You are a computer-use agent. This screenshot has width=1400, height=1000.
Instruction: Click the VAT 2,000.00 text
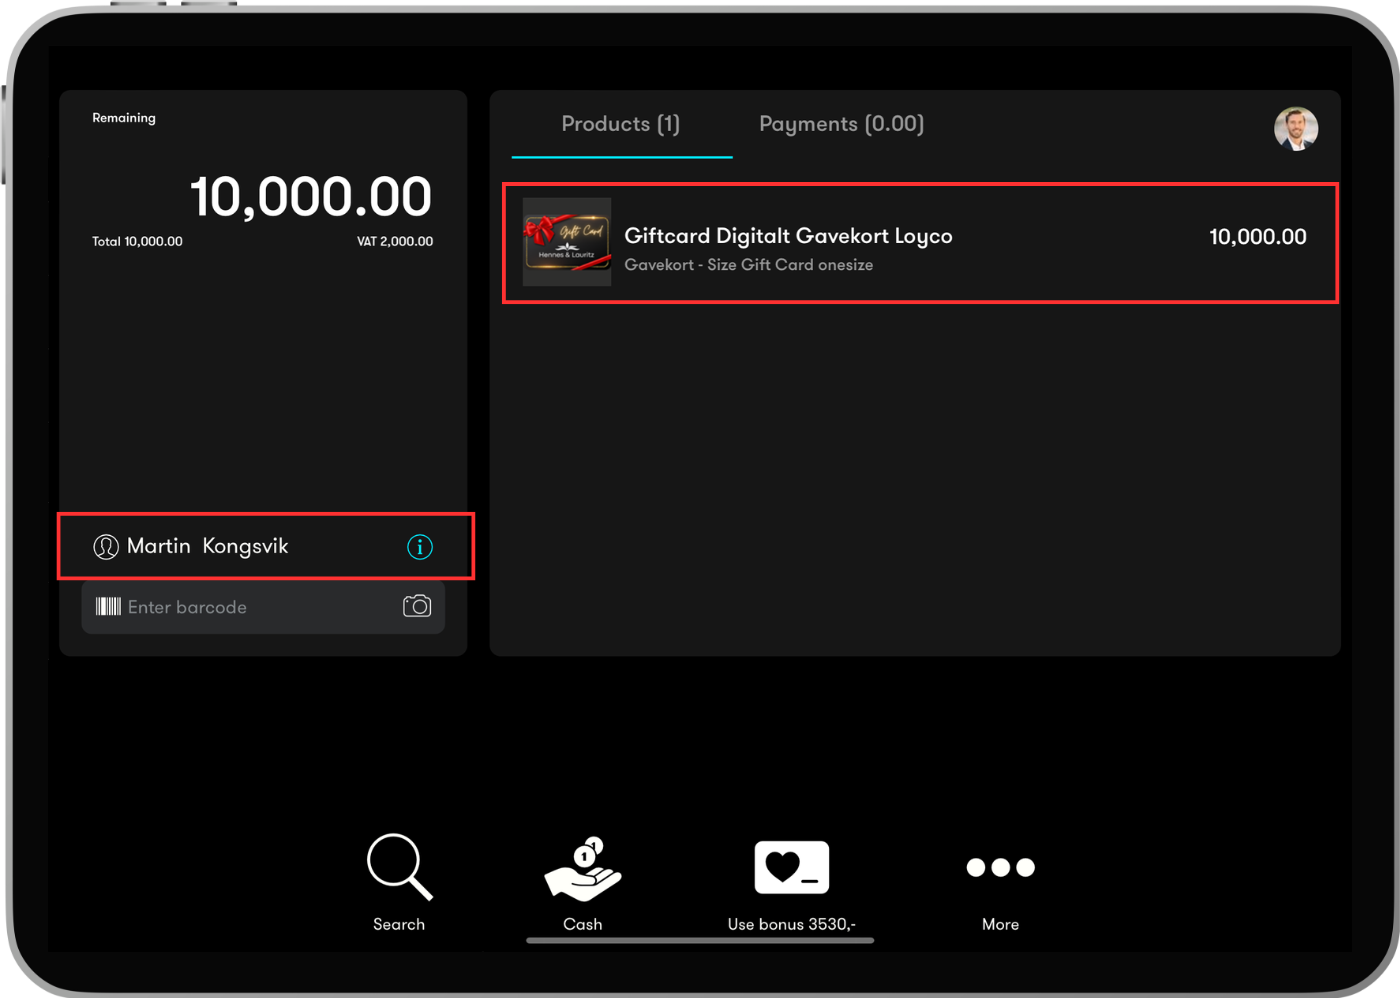[x=395, y=242]
